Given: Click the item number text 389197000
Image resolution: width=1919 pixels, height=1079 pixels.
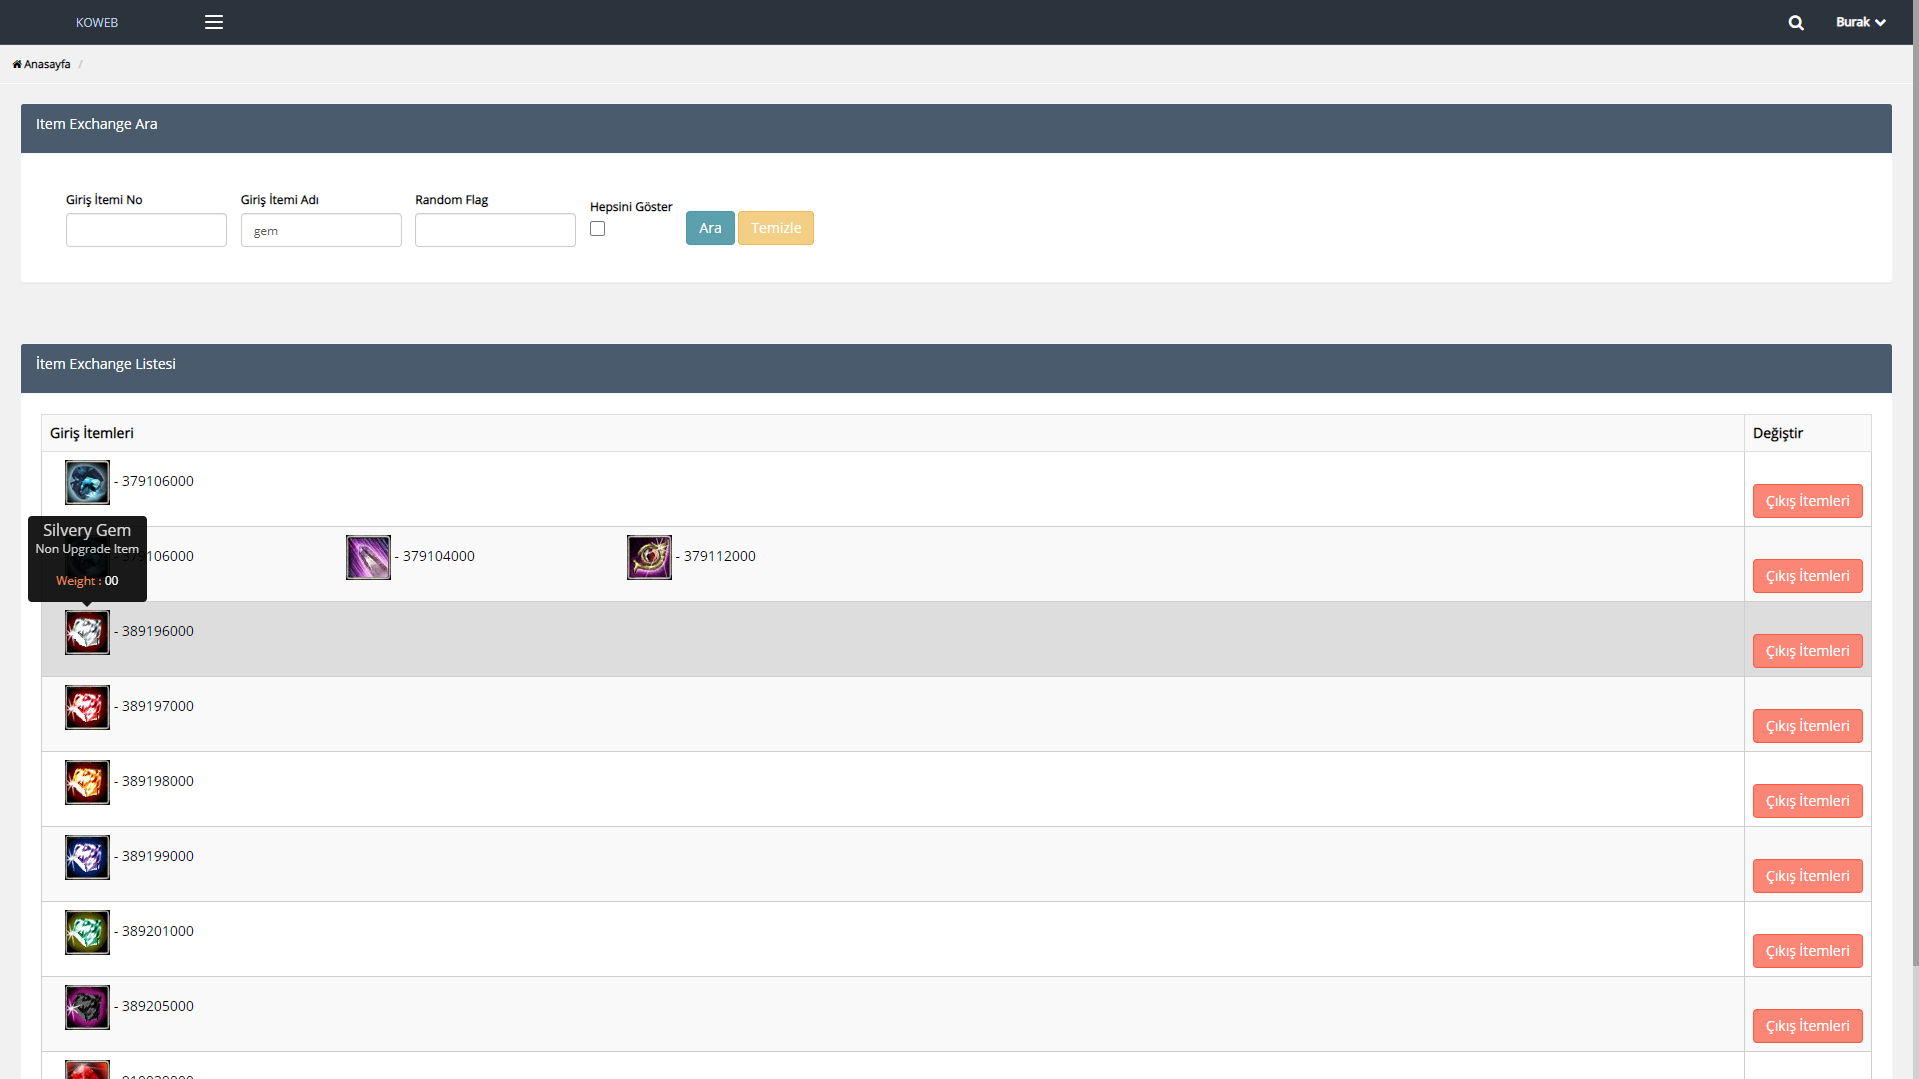Looking at the screenshot, I should [157, 706].
